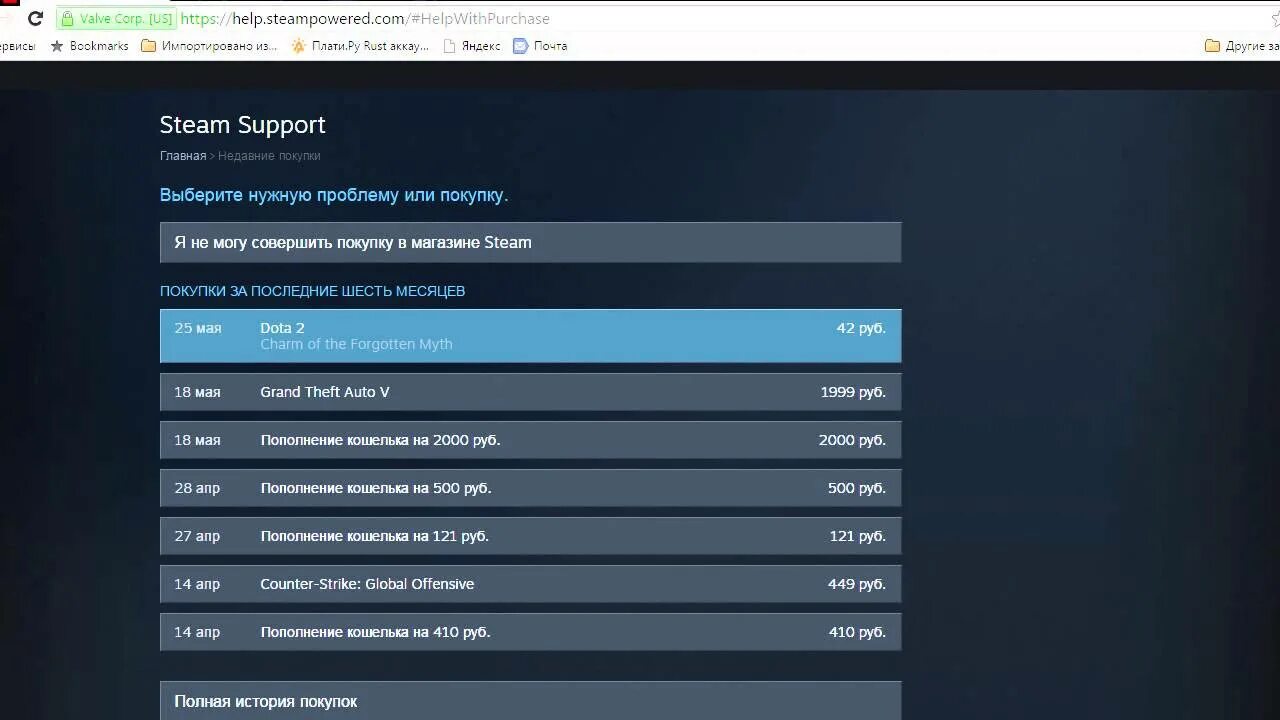
Task: Open Пополнение кошелька на 410 руб. entry
Action: tap(530, 632)
